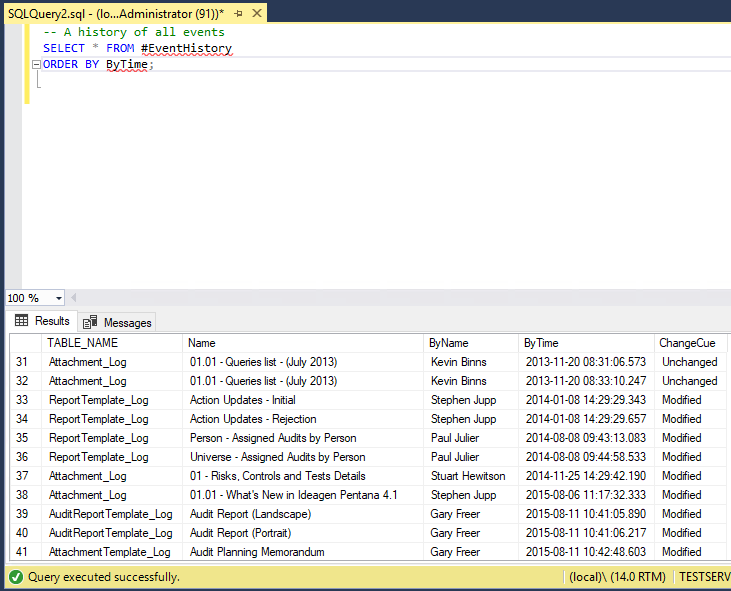Click the ByTime column header

(586, 343)
